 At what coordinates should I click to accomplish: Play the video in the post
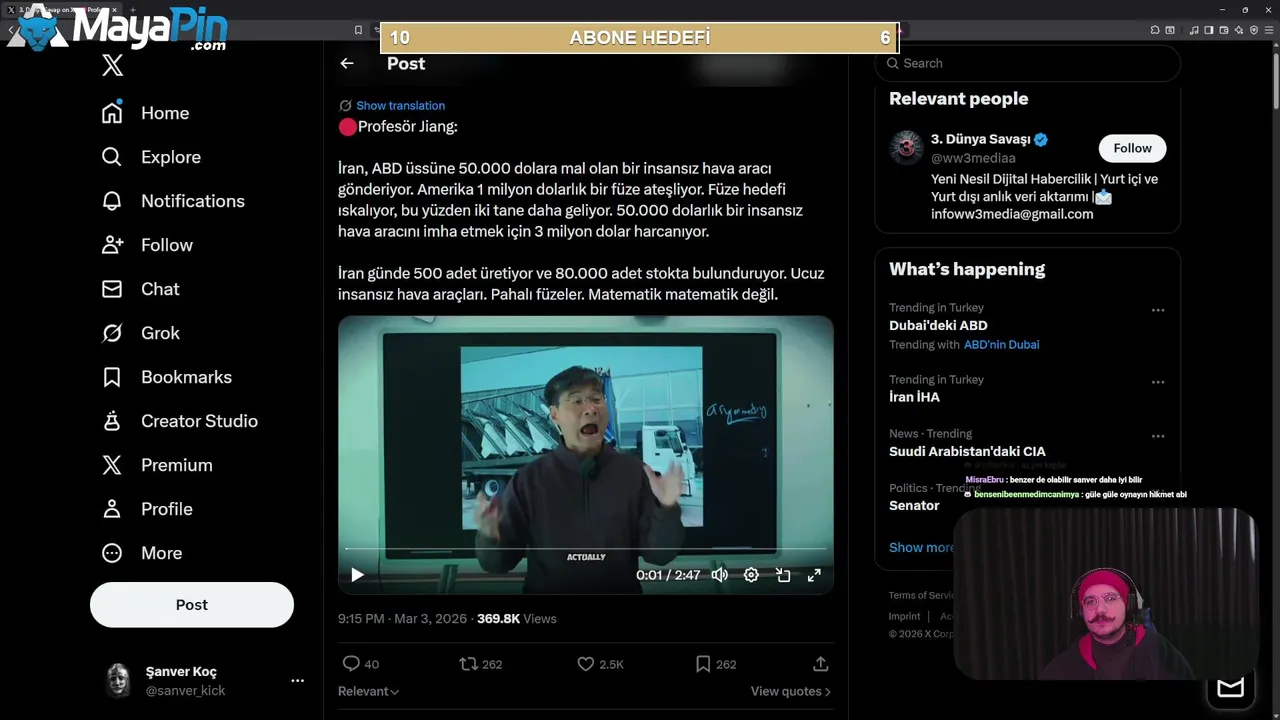pos(357,575)
